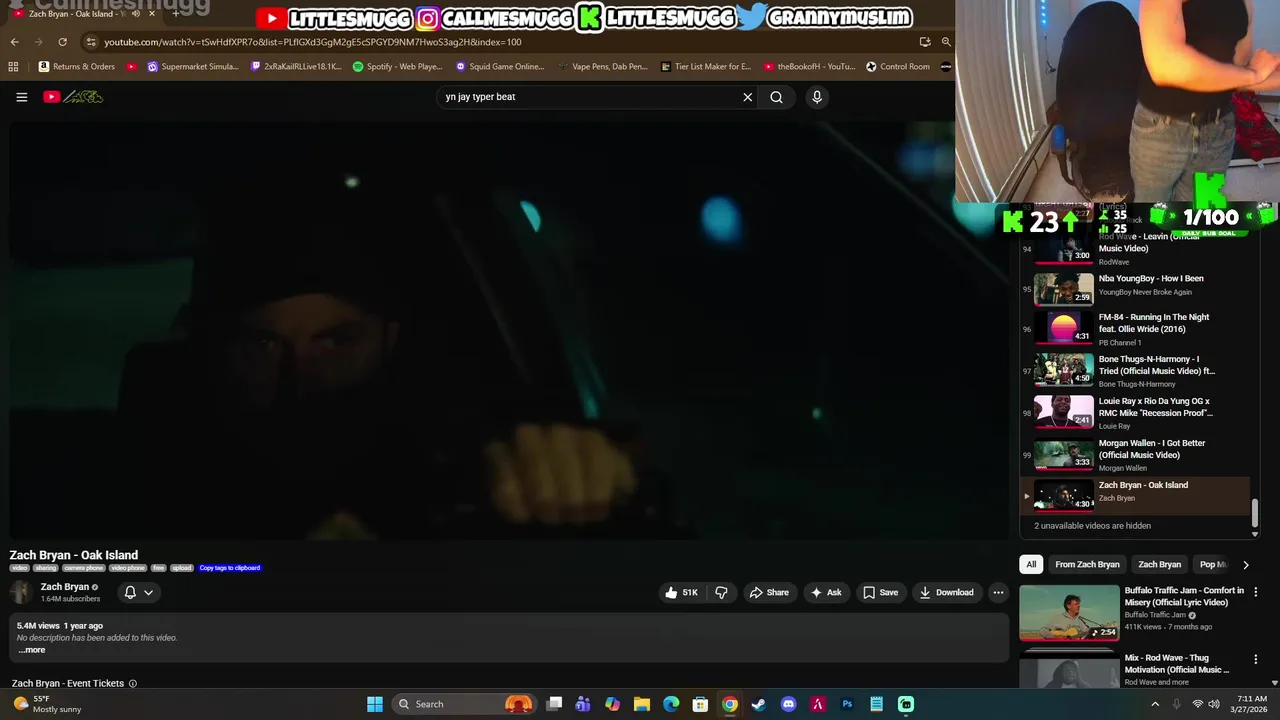
Task: Mute the Zach Bryan tab audio
Action: point(136,14)
